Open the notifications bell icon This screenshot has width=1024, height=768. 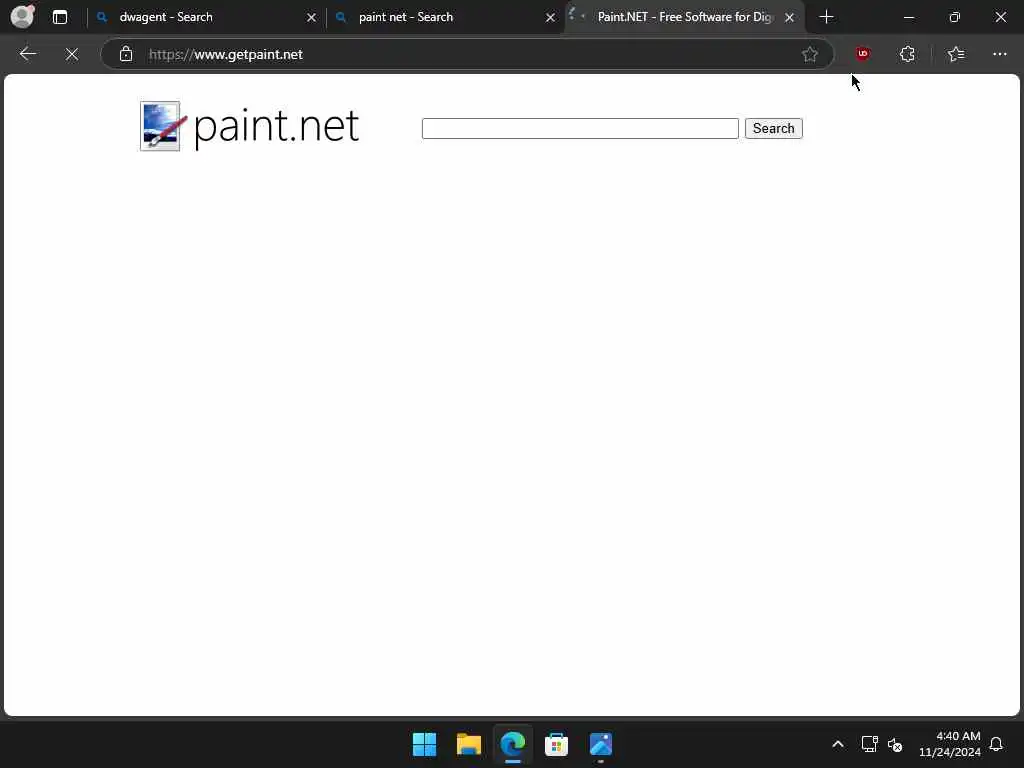(x=996, y=744)
